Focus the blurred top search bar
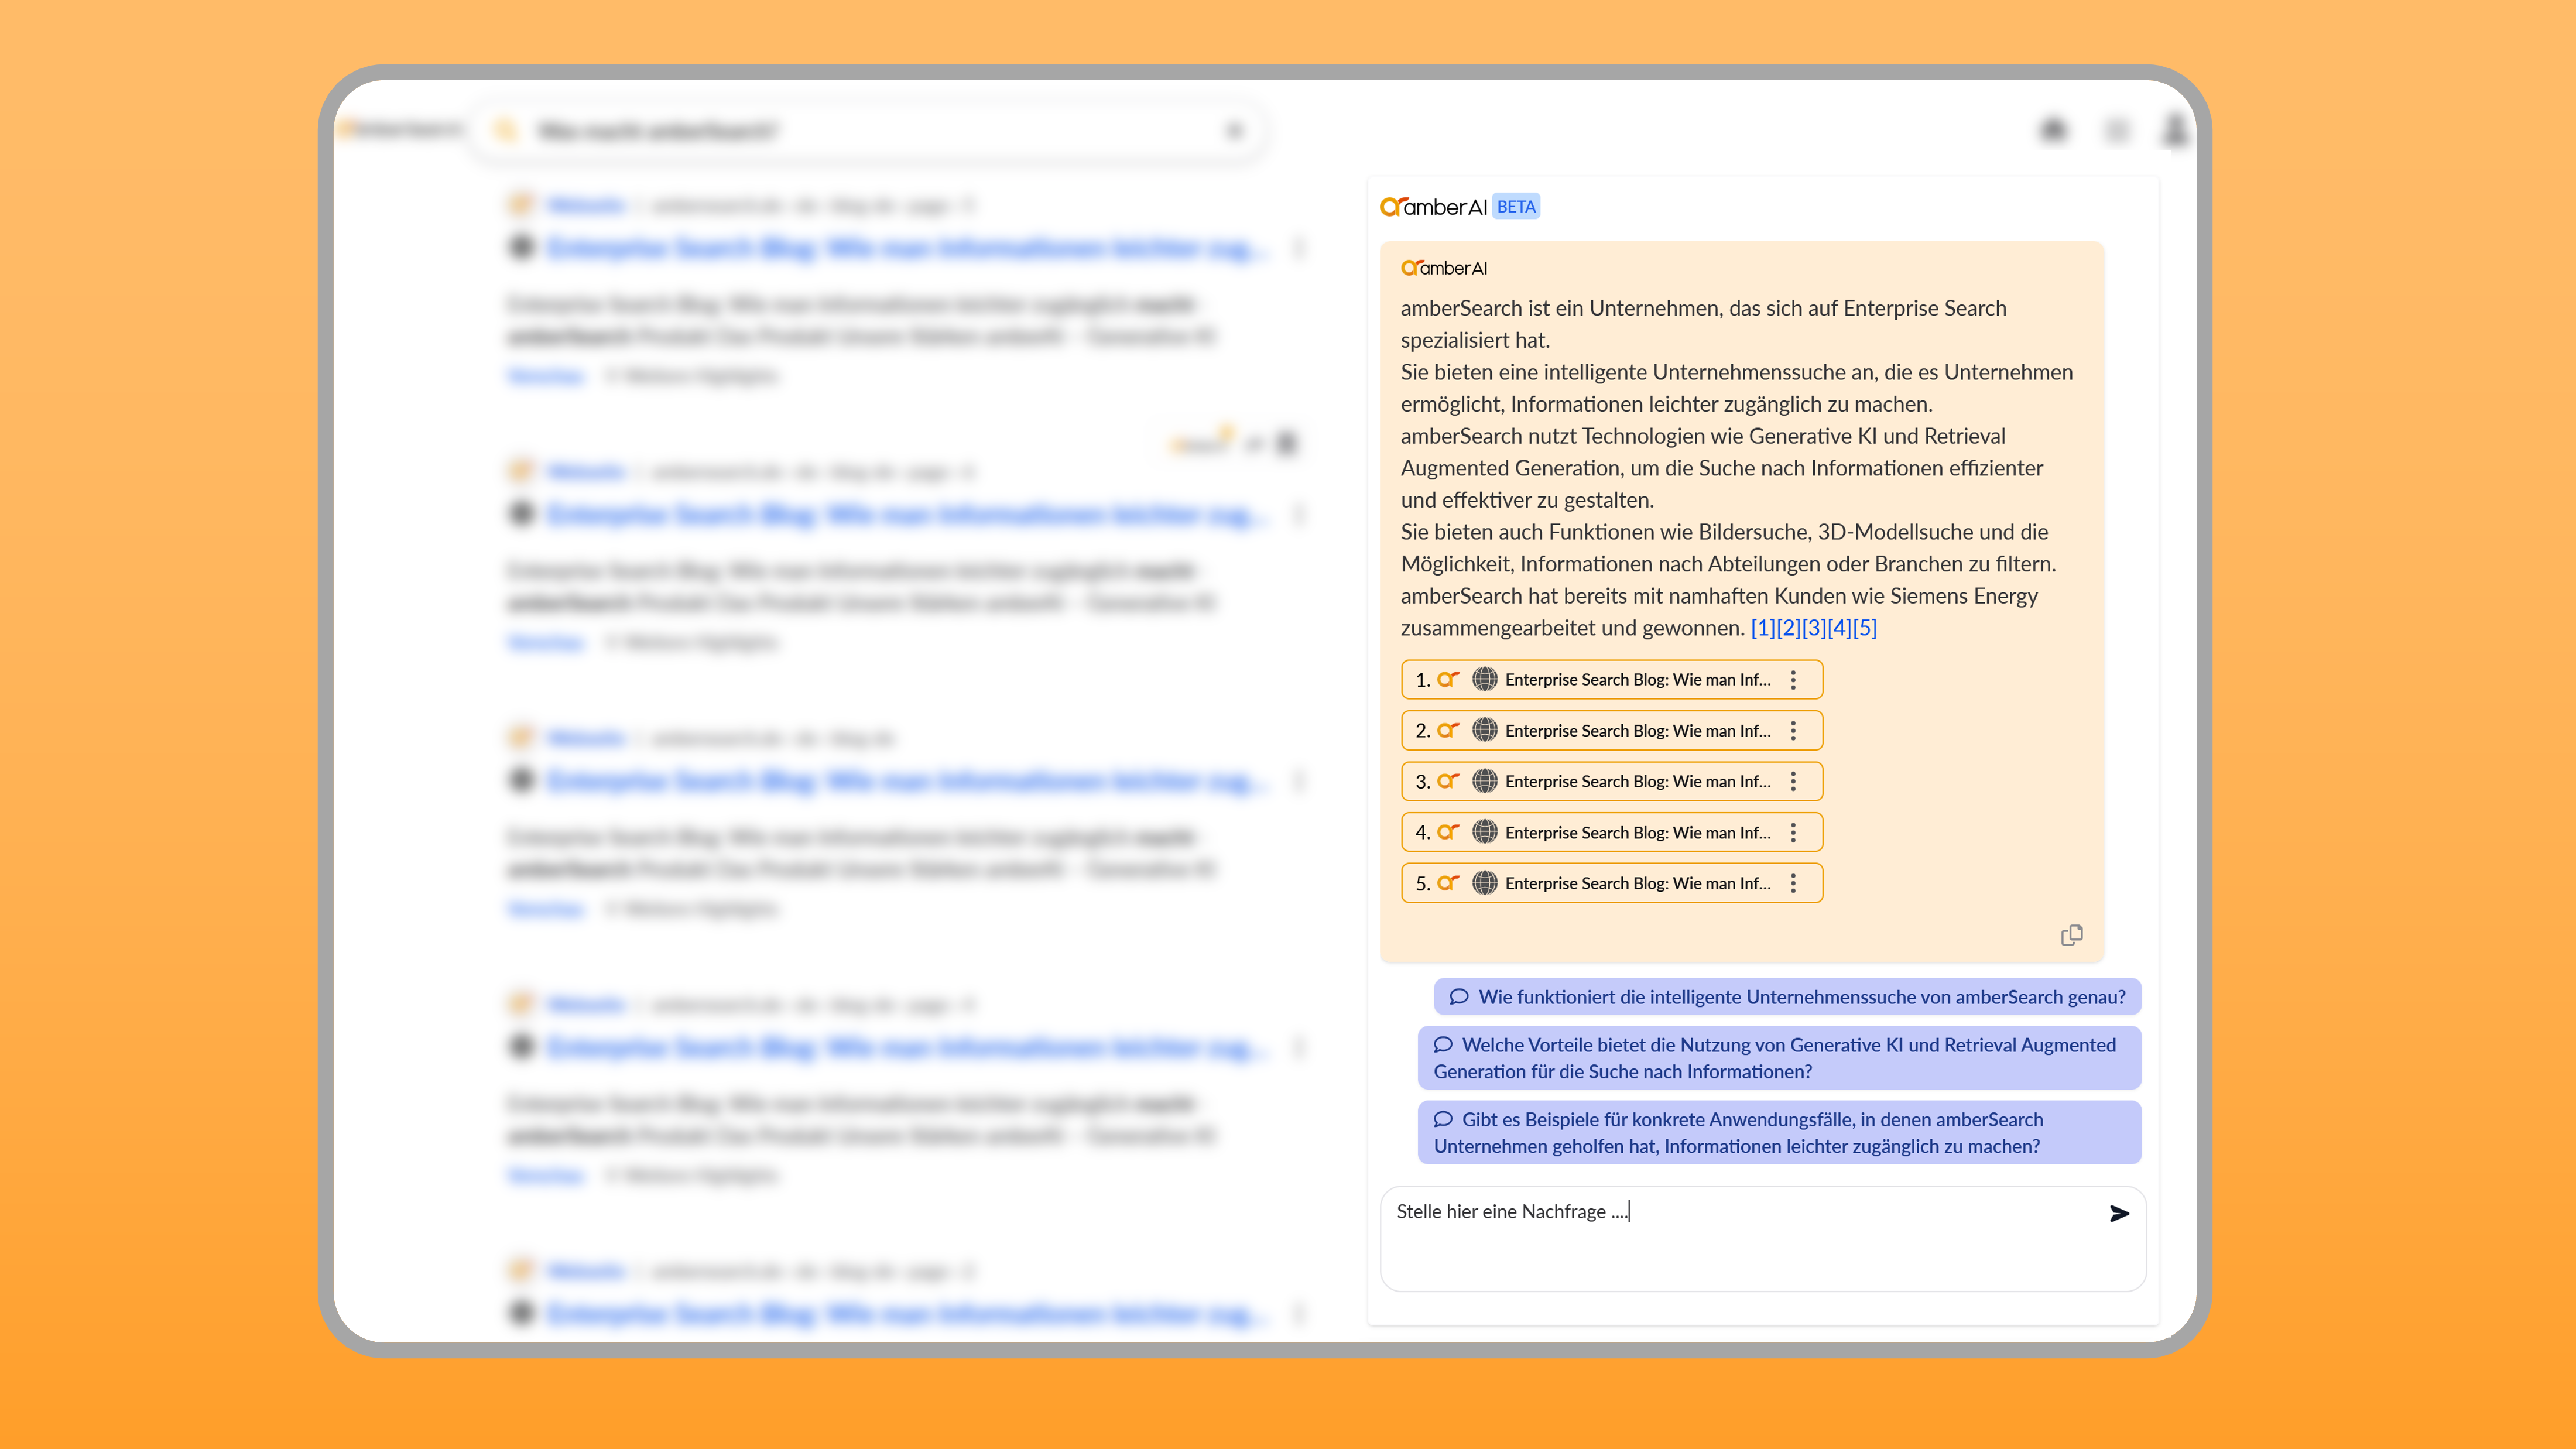Image resolution: width=2576 pixels, height=1449 pixels. coord(868,131)
